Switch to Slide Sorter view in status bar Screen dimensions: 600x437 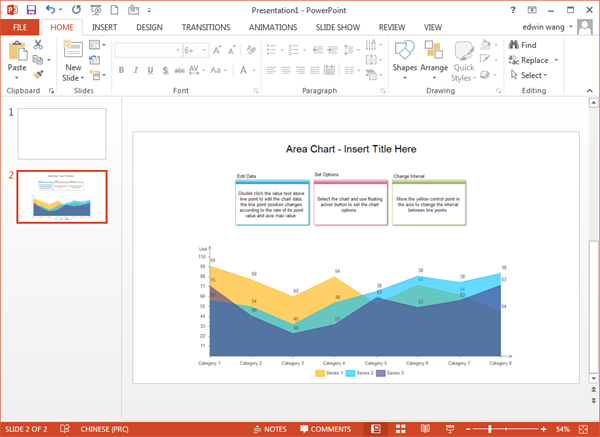[399, 428]
